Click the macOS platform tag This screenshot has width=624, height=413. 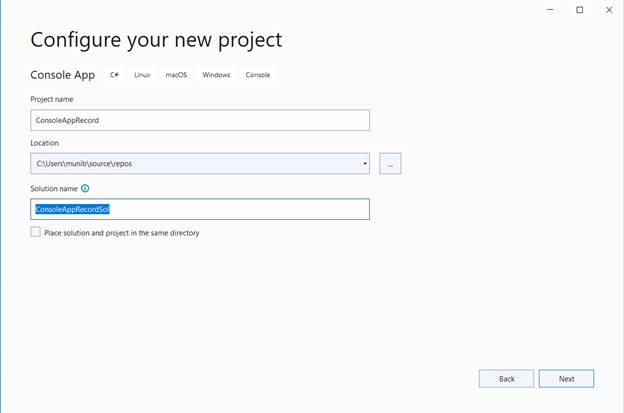coord(176,75)
